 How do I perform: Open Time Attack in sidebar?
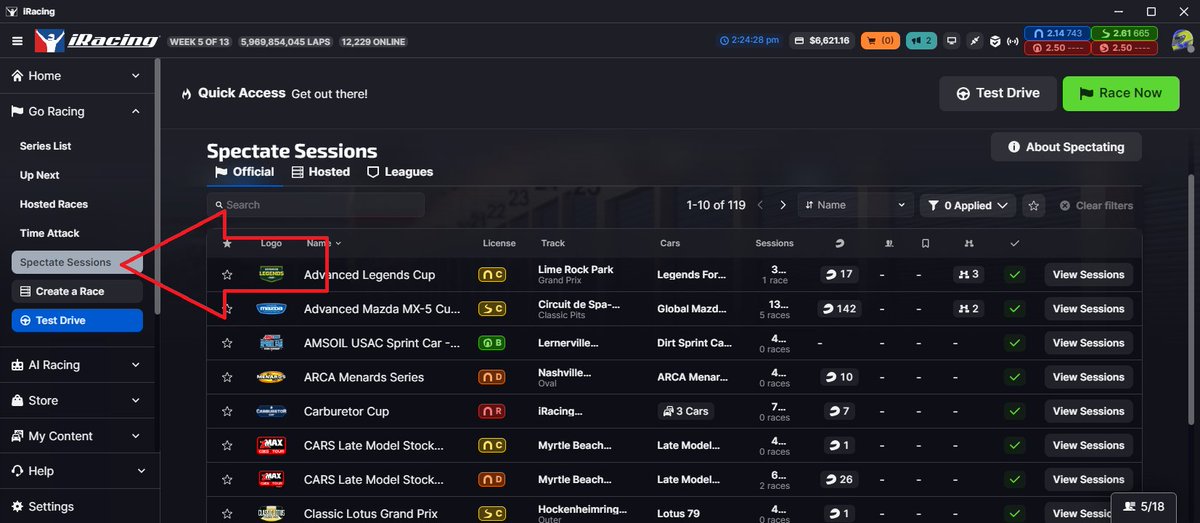(x=50, y=233)
